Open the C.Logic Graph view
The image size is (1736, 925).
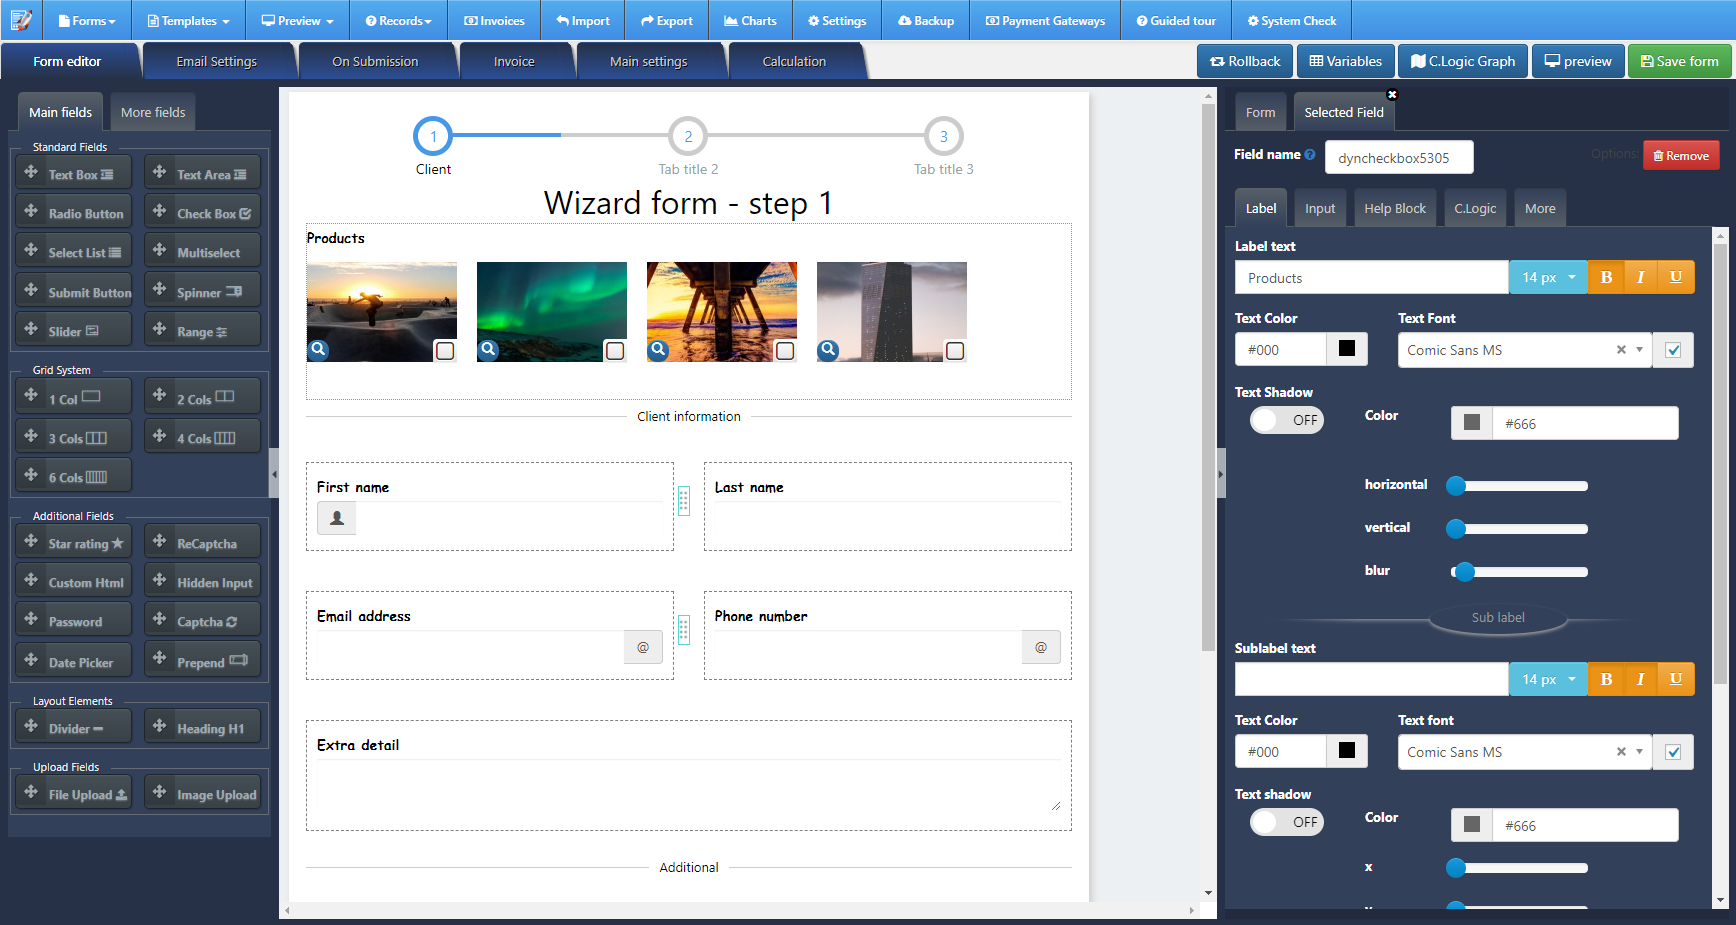click(x=1463, y=60)
